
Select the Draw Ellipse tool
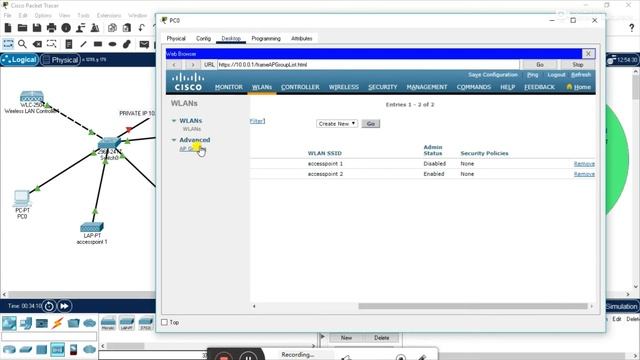click(113, 44)
